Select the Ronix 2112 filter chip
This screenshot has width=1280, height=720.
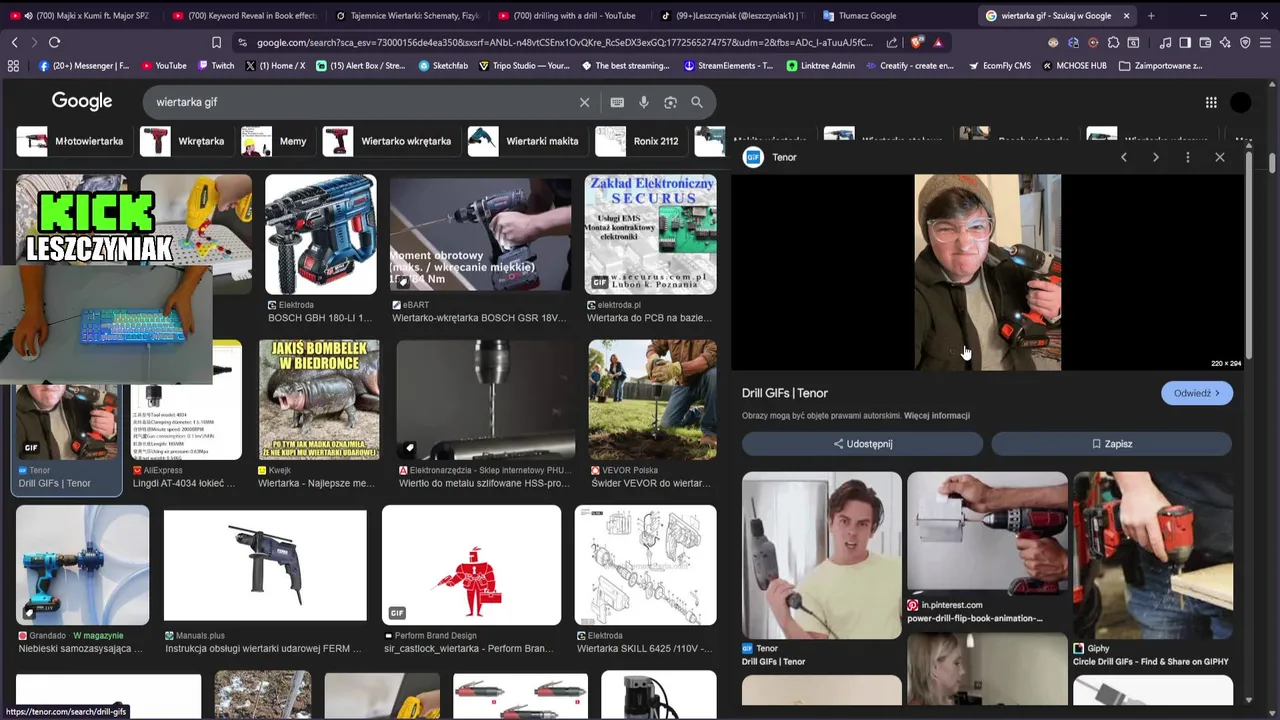[x=641, y=141]
